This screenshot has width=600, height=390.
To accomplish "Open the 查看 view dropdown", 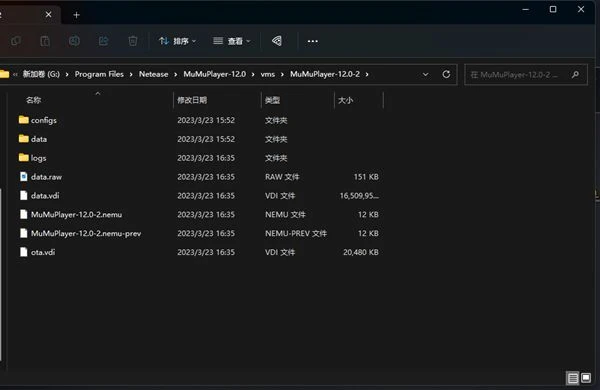I will (232, 41).
